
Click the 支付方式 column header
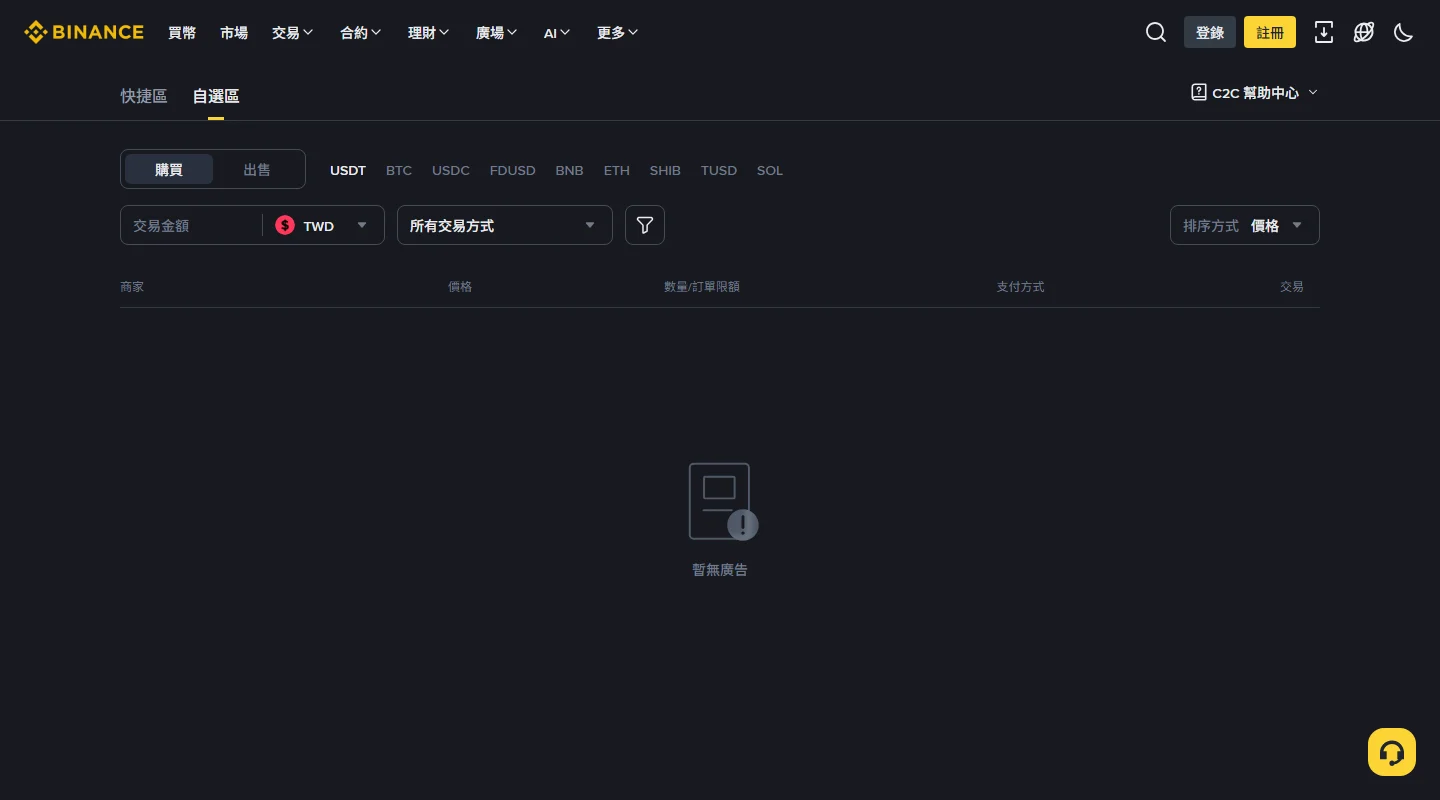coord(1020,287)
